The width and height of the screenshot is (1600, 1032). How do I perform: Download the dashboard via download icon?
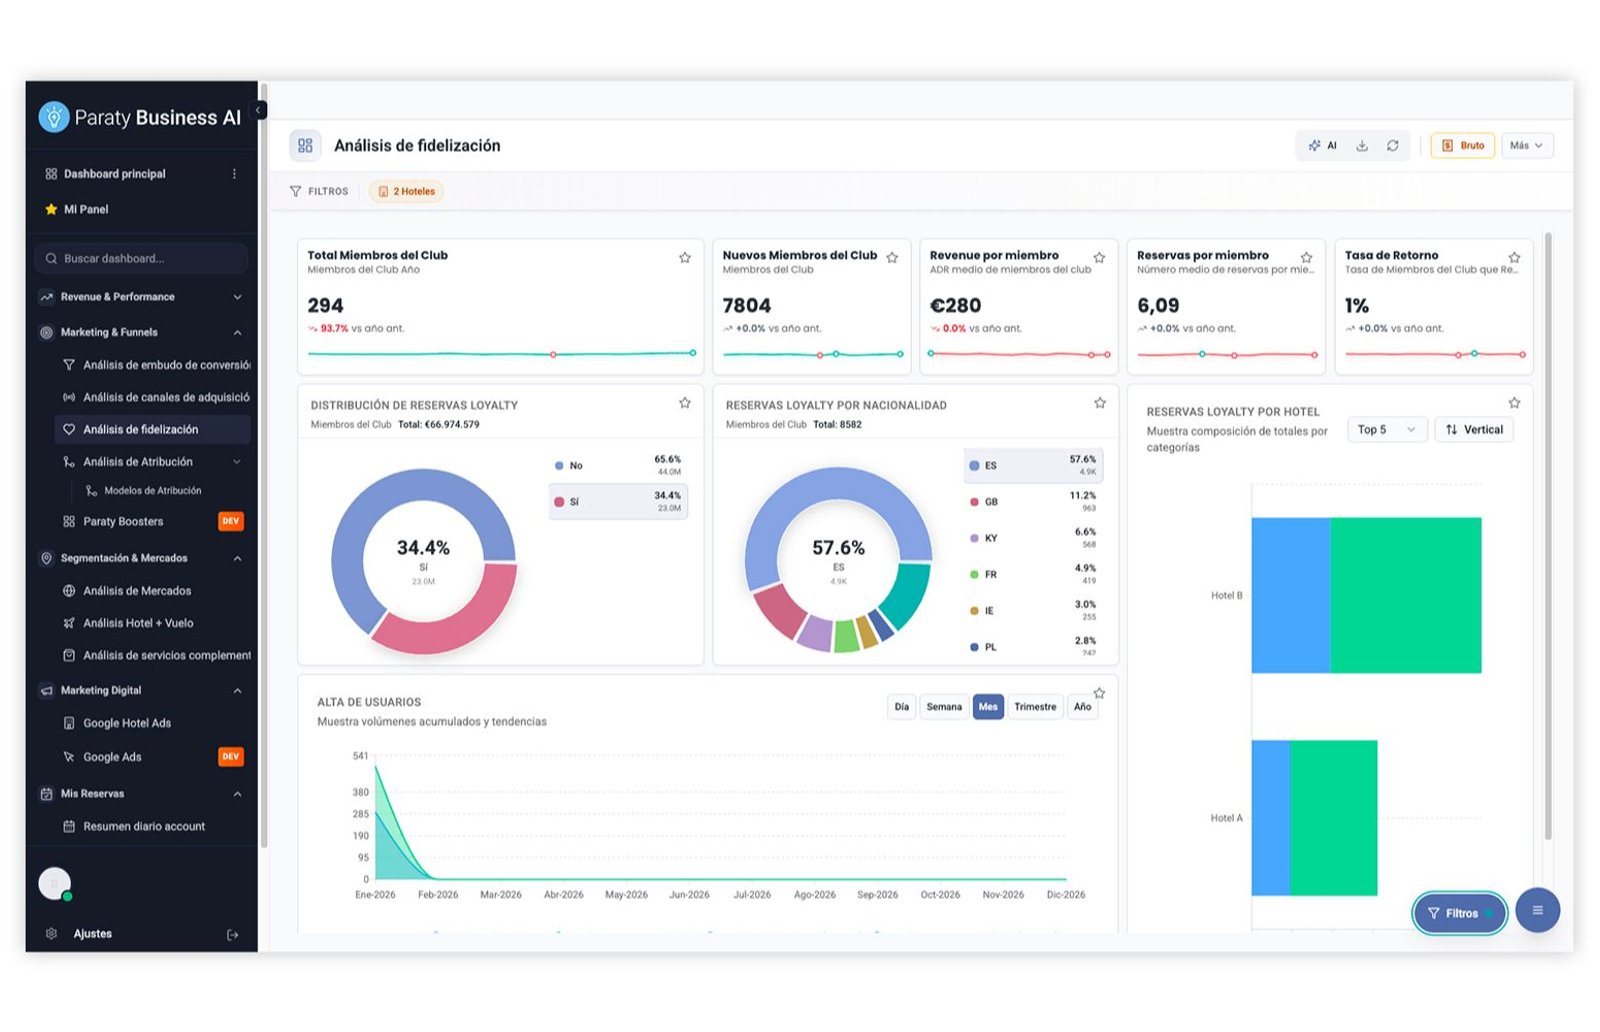coord(1362,146)
